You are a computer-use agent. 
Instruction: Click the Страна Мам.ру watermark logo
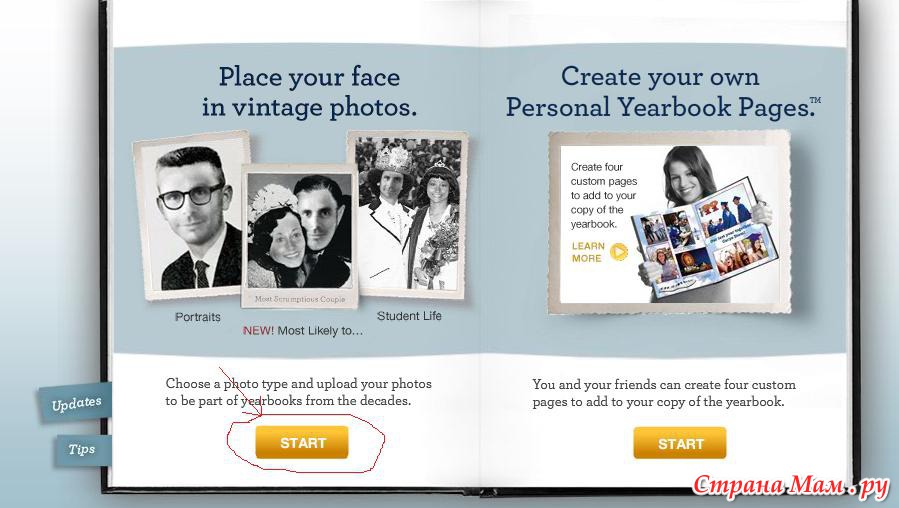(x=790, y=486)
